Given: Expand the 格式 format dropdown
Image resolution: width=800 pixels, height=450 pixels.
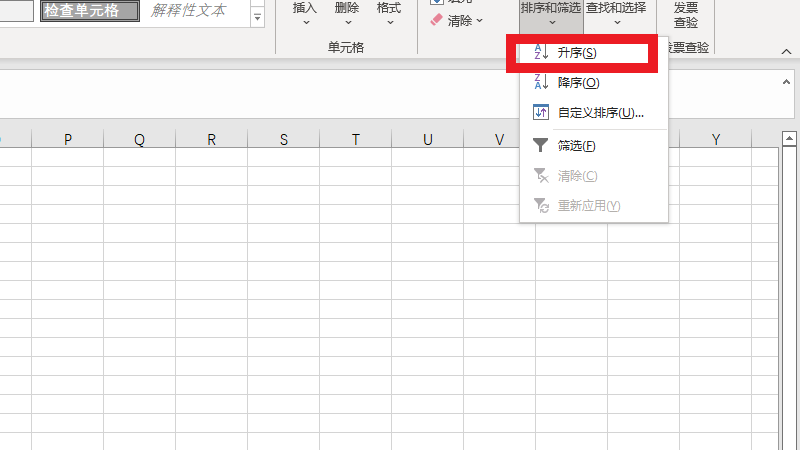Looking at the screenshot, I should [389, 14].
